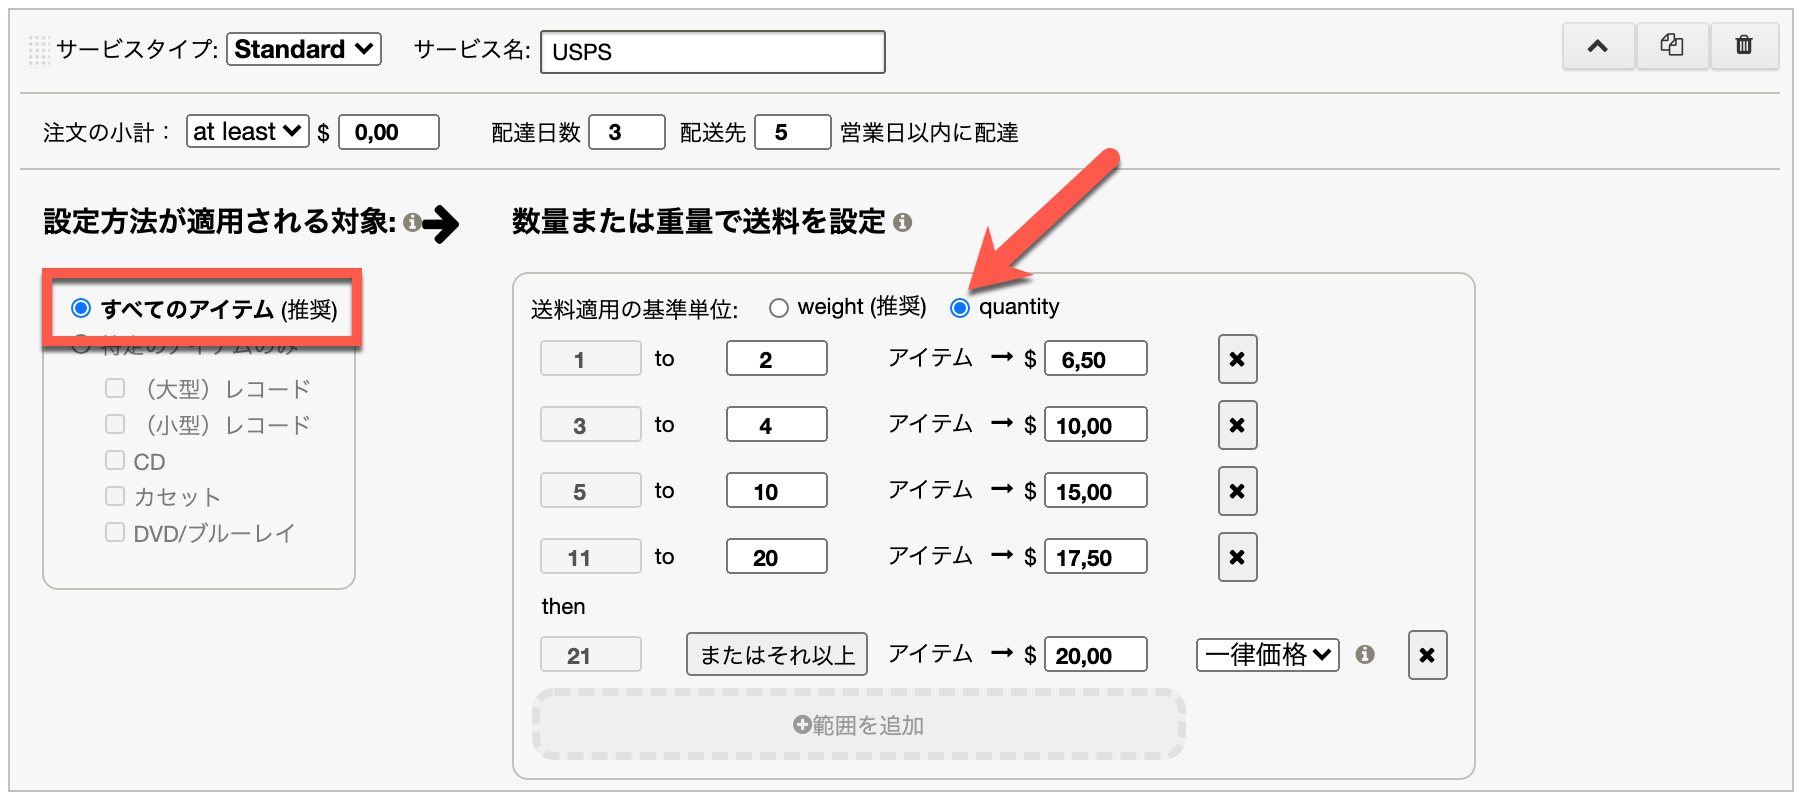Edit the 10,00 price field
Viewport: 1800px width, 804px height.
pos(1096,424)
